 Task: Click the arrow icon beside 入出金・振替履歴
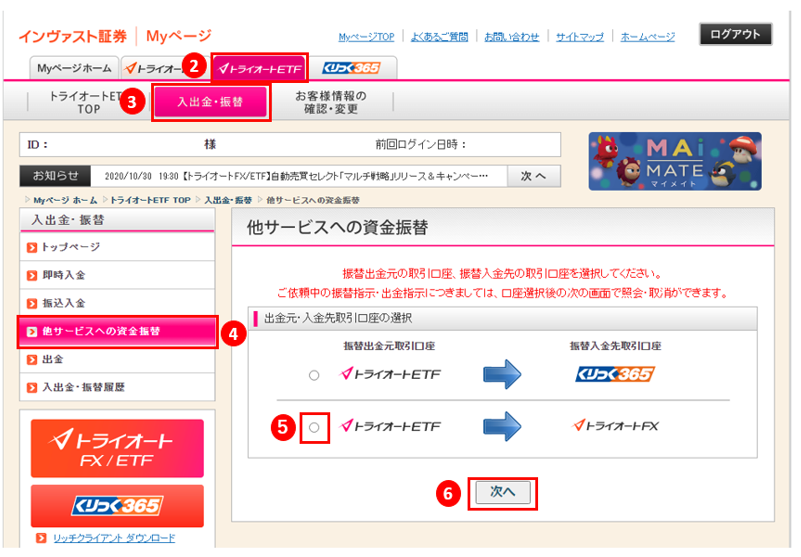tap(32, 388)
